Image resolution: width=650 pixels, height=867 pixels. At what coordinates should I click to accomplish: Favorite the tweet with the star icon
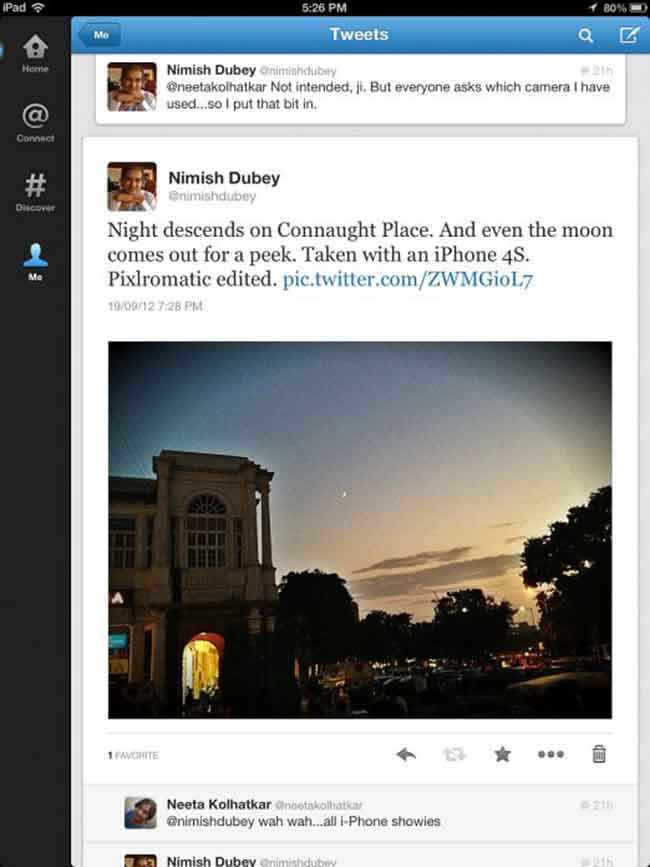502,754
